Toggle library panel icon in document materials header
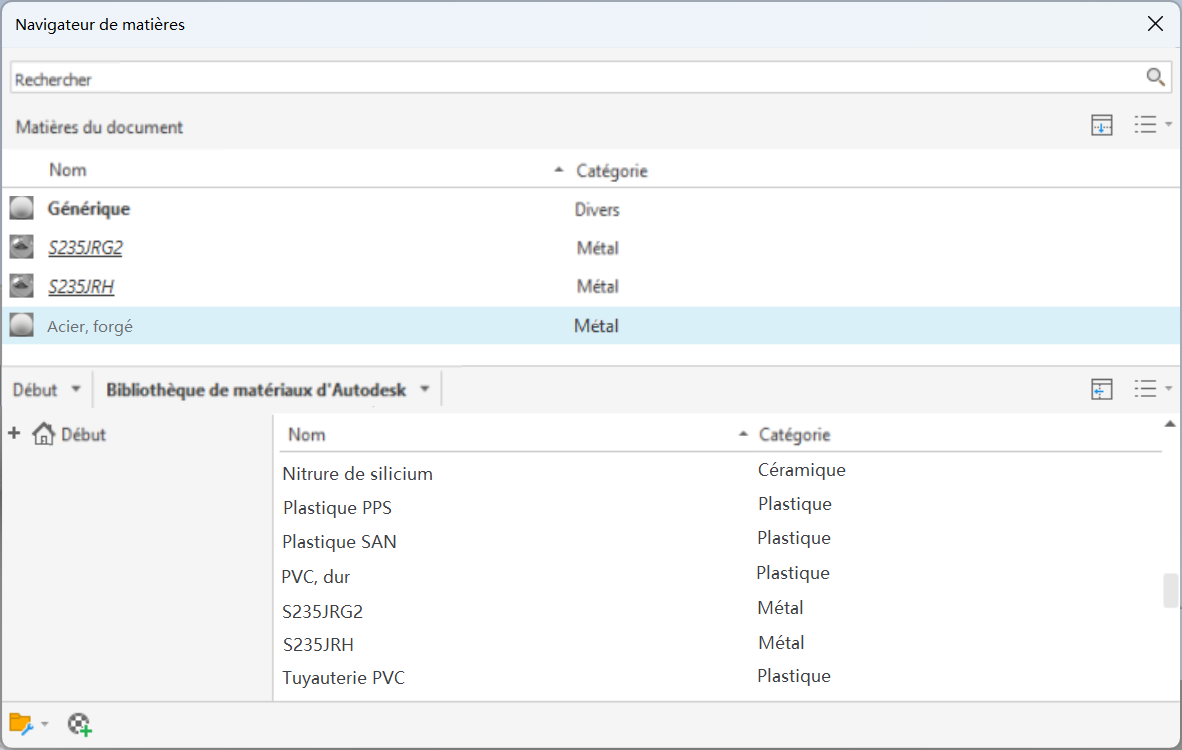 pyautogui.click(x=1101, y=126)
